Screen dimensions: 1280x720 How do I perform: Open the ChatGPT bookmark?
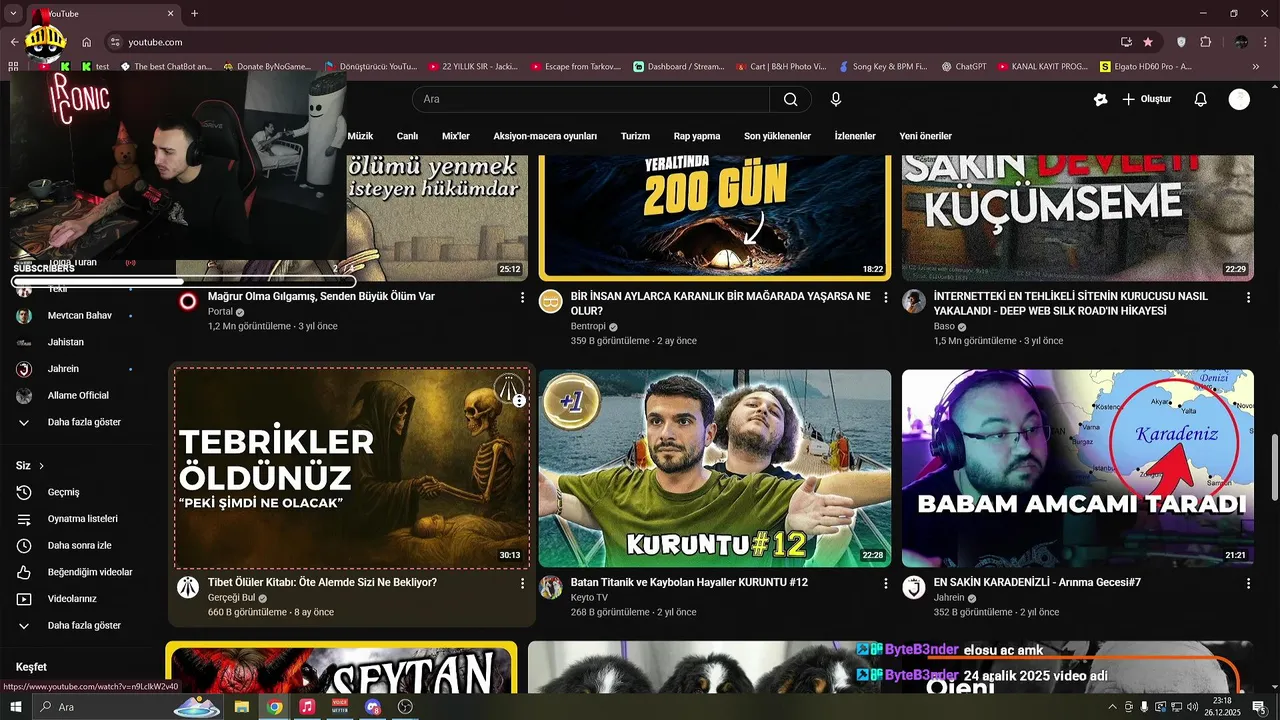pos(964,66)
